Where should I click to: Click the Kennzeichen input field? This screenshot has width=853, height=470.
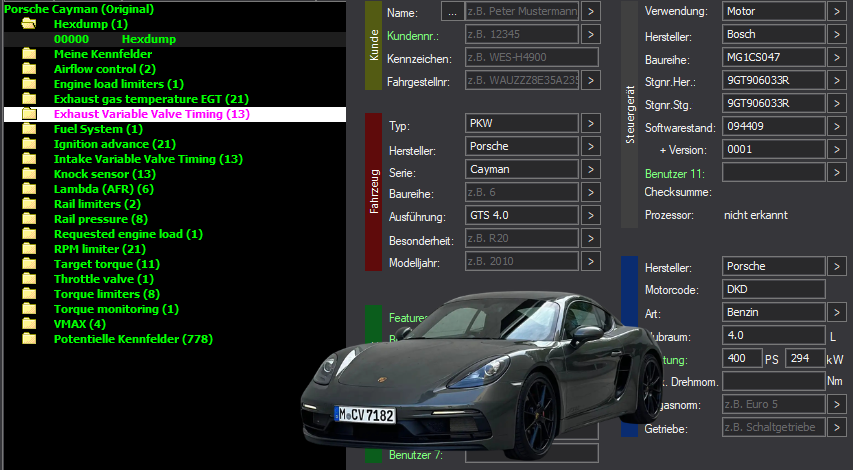pyautogui.click(x=531, y=57)
